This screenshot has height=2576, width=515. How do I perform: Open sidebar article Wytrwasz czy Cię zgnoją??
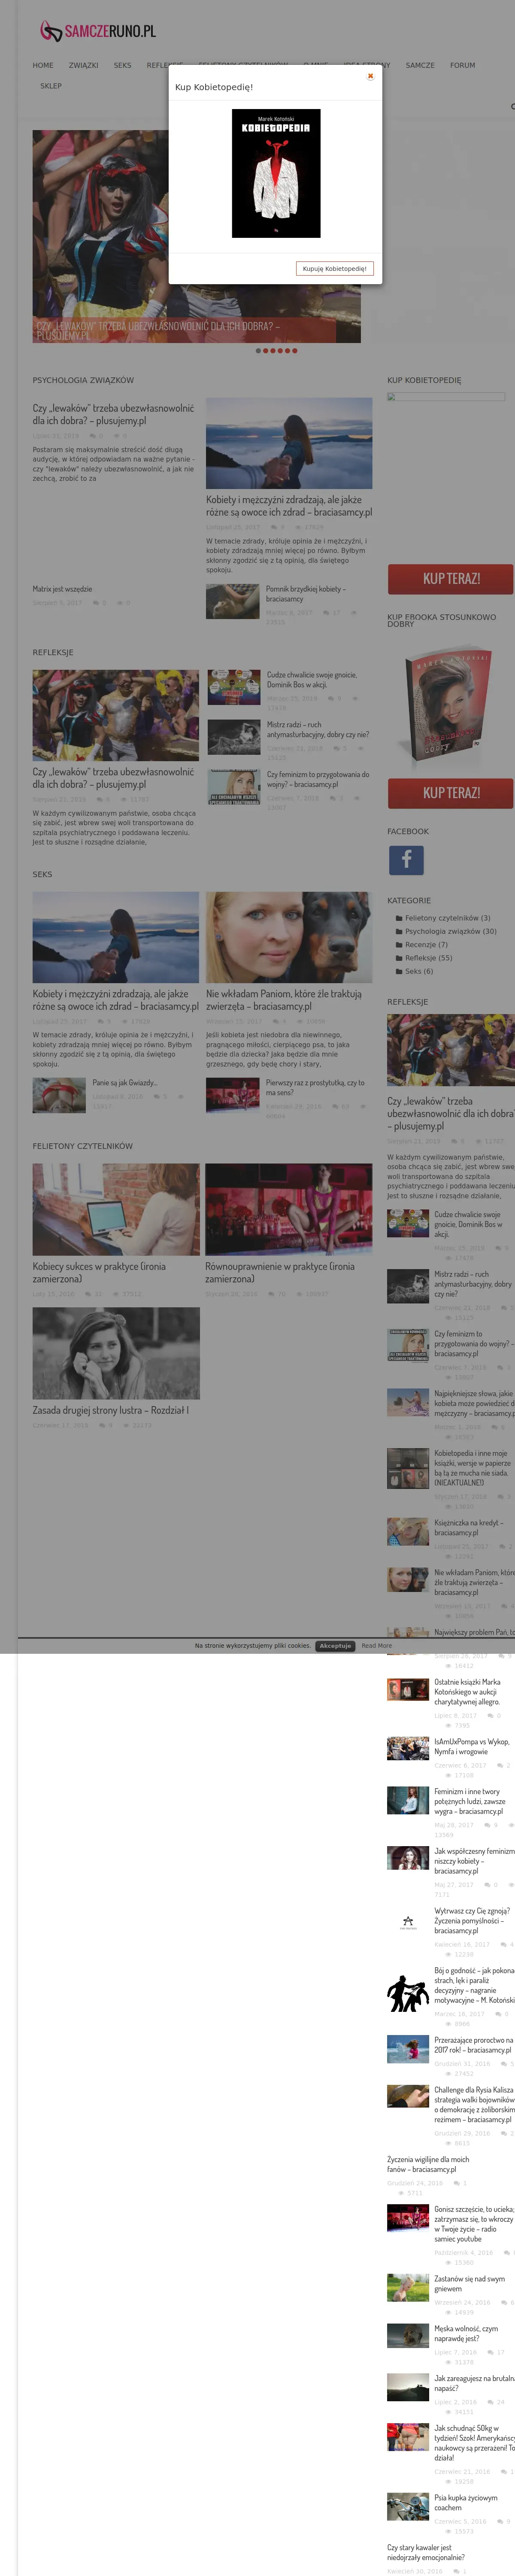coord(472,1921)
